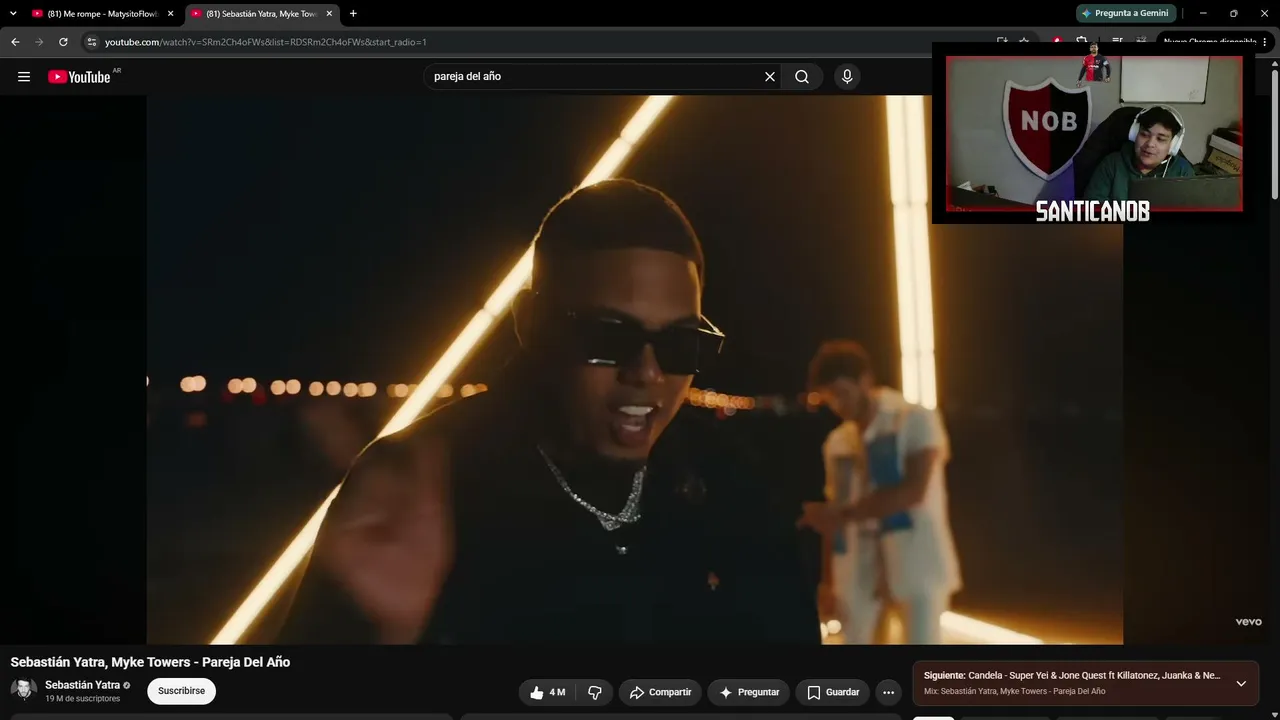Go back with the browser arrow

(x=15, y=42)
